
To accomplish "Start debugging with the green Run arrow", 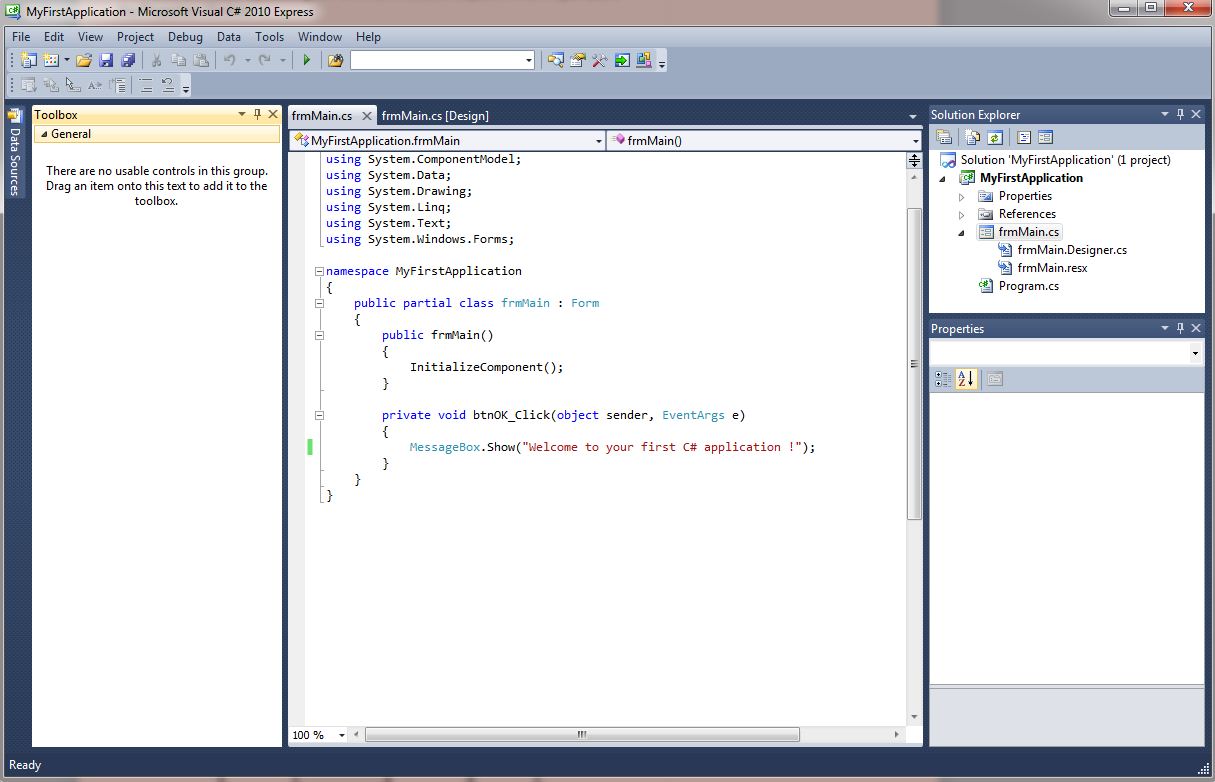I will 307,60.
